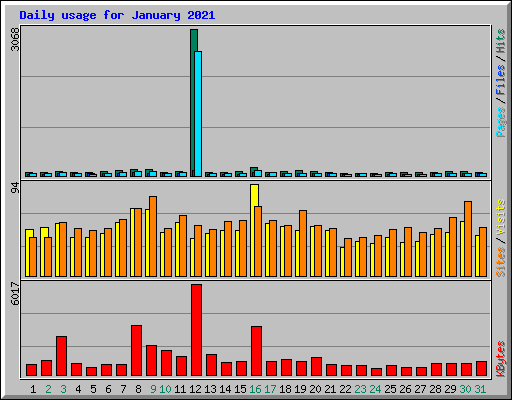
Task: Click the Sites legend label
Action: pyautogui.click(x=500, y=262)
